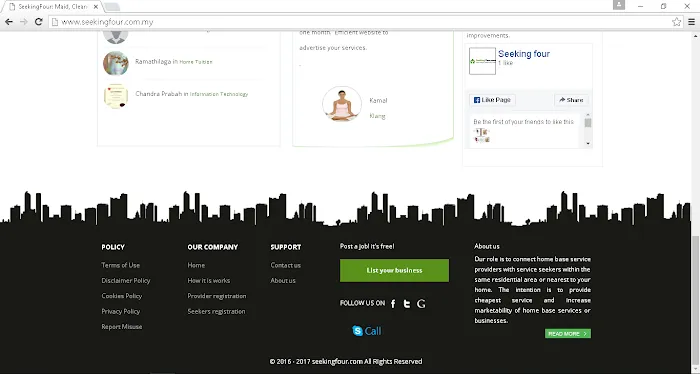
Task: Click Information Technology category link
Action: pos(219,94)
